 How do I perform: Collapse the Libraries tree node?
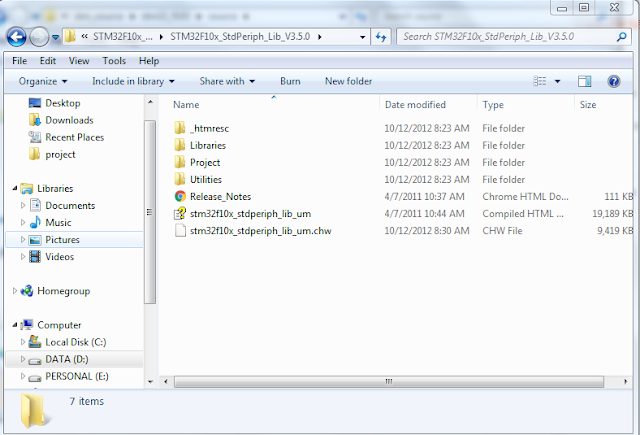click(15, 189)
